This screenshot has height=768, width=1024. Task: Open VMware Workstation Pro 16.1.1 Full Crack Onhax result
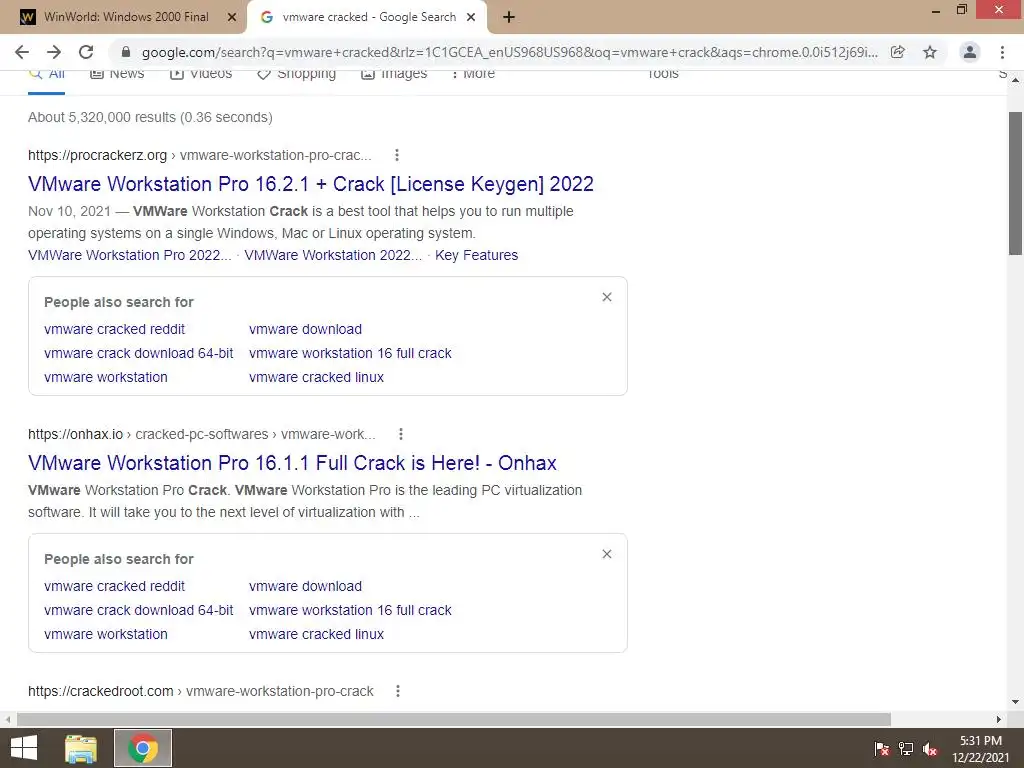(292, 463)
